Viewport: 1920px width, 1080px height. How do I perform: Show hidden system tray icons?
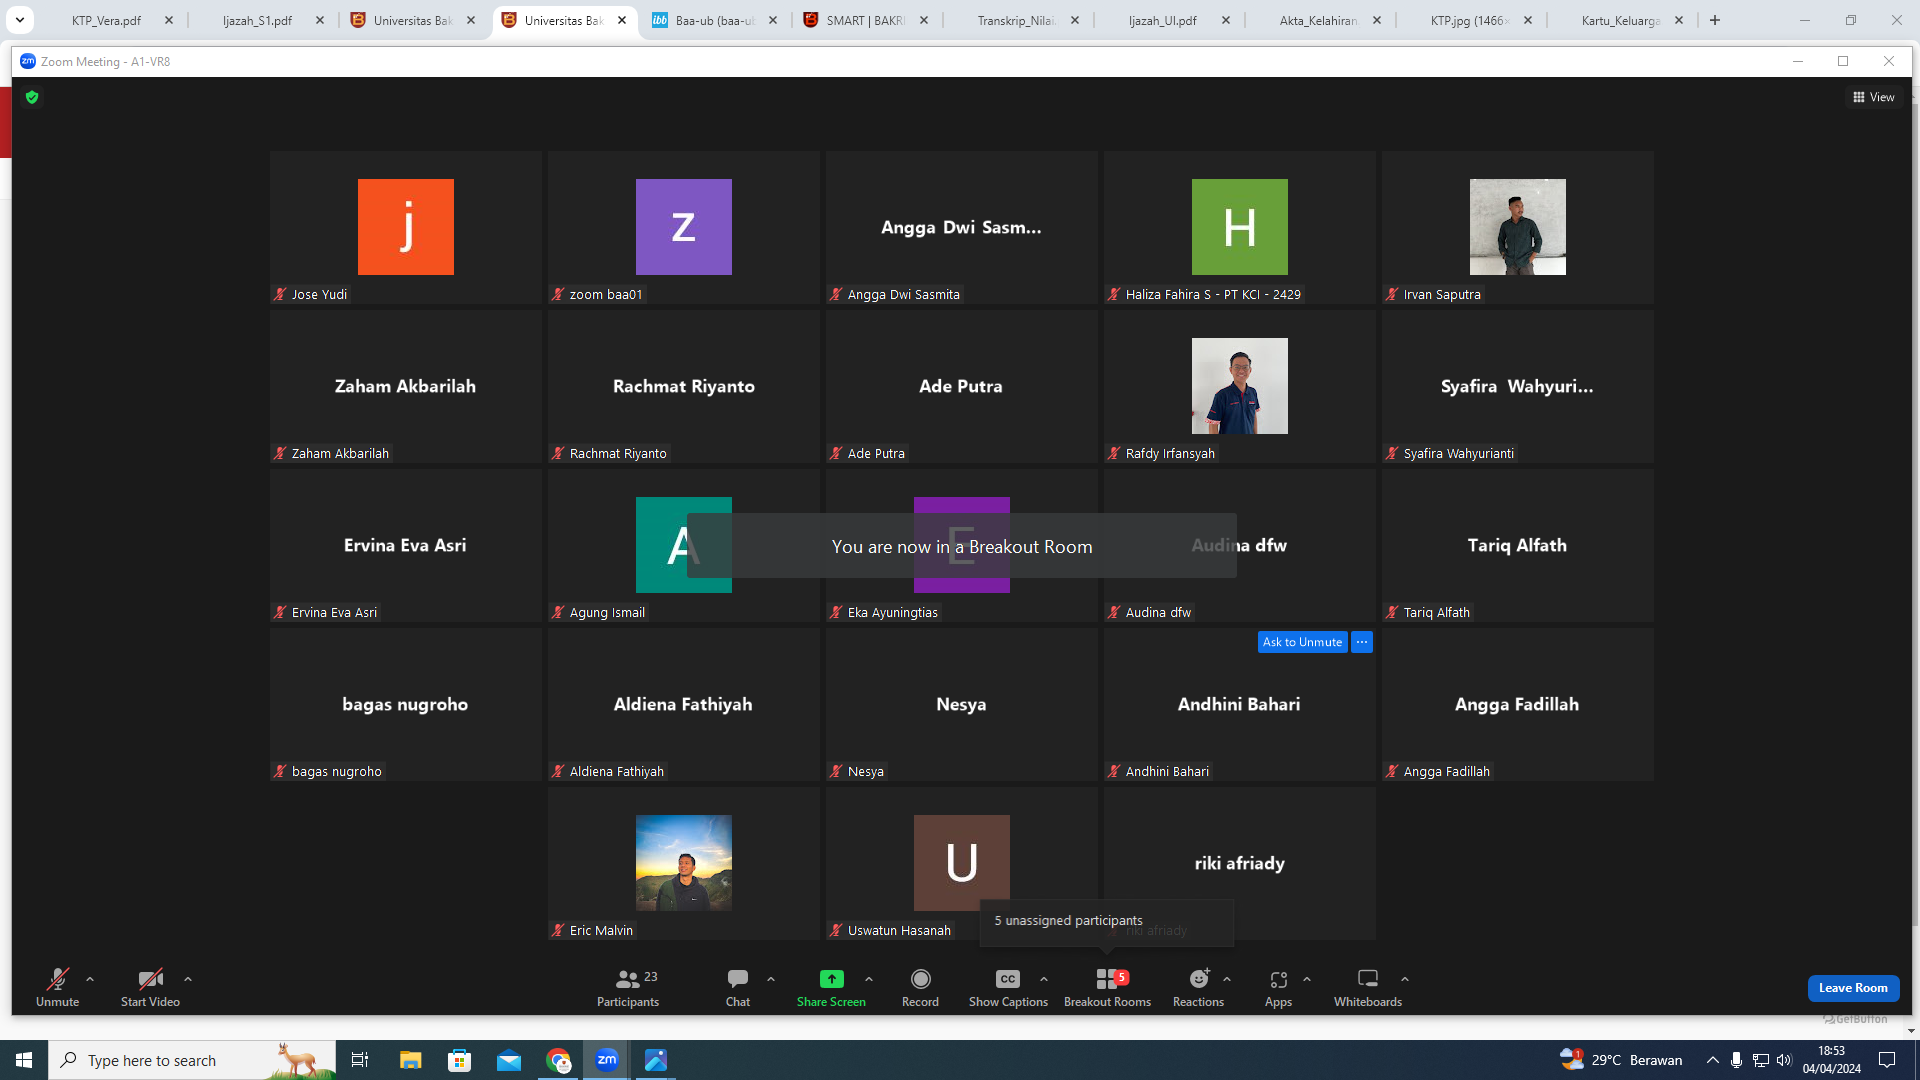pos(1713,1060)
